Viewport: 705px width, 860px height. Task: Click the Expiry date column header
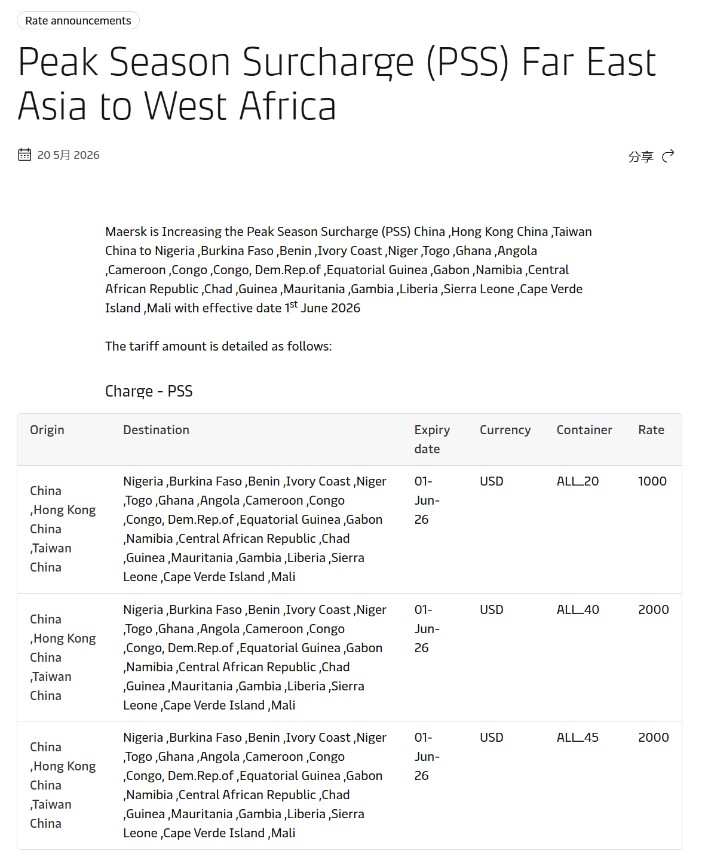432,439
